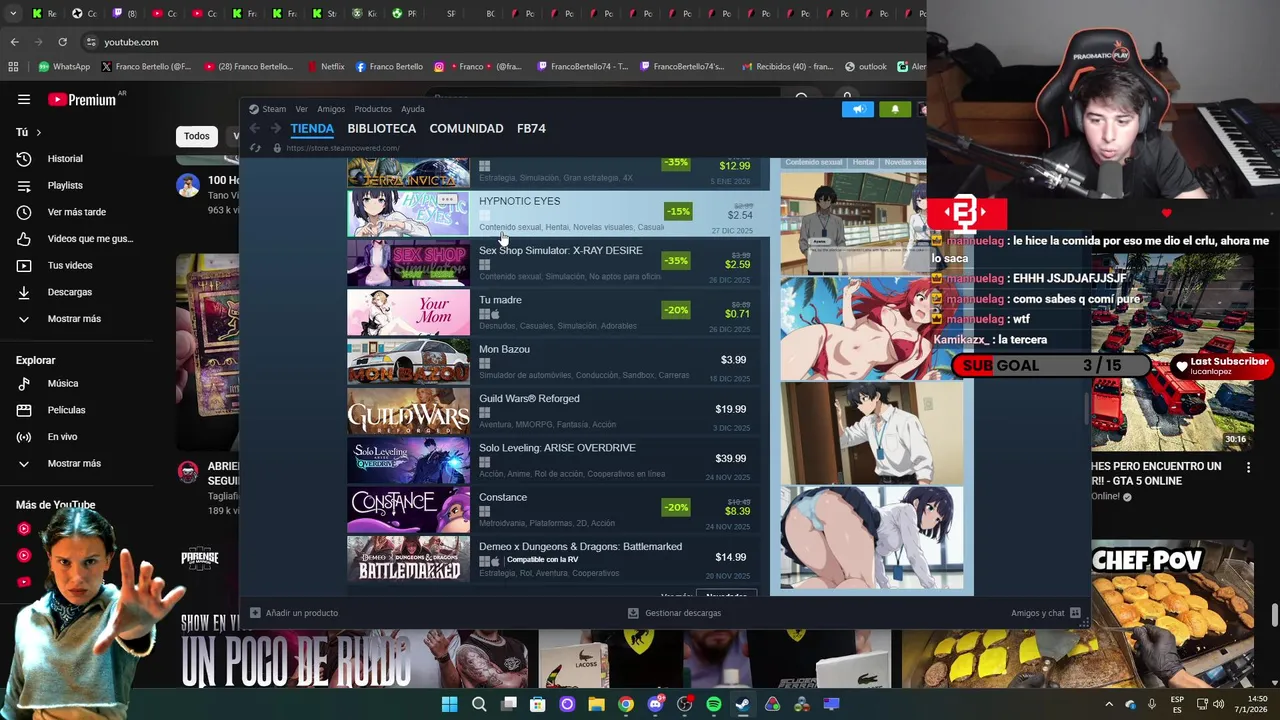Viewport: 1280px width, 720px height.
Task: Reload the Steam store page
Action: click(x=255, y=148)
